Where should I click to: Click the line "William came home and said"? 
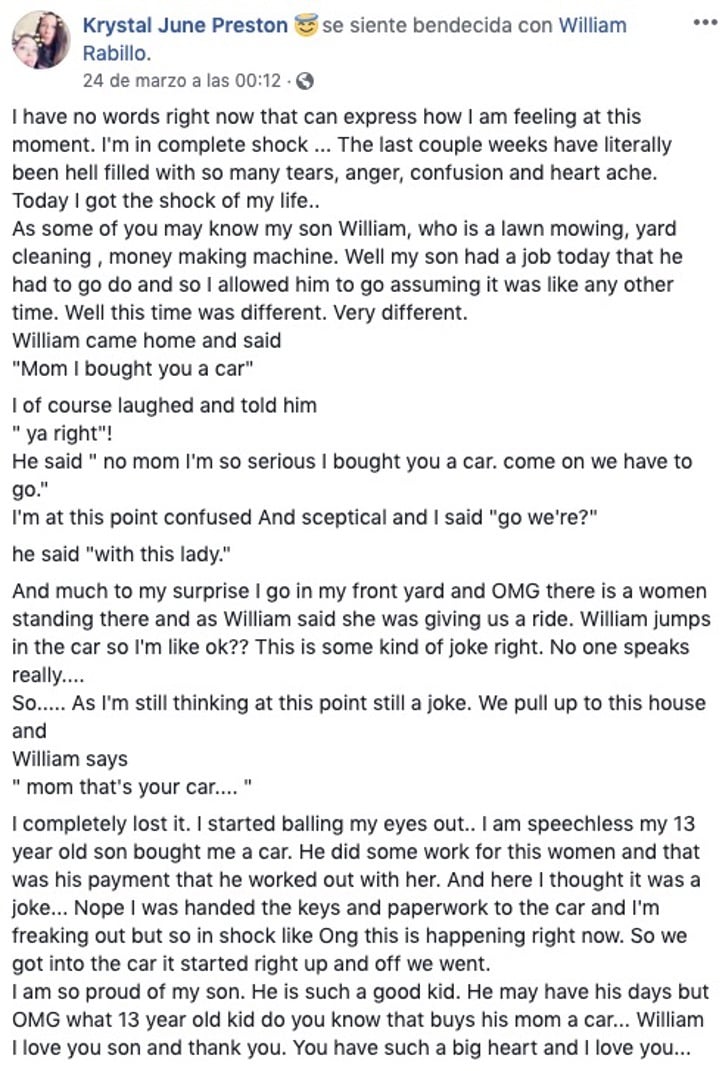pos(147,340)
